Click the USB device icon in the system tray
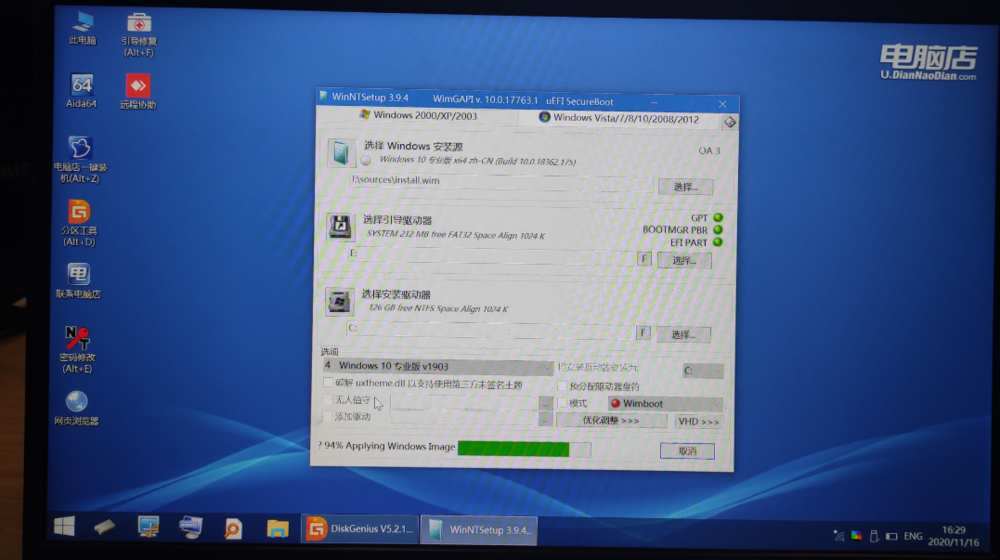This screenshot has height=560, width=1000. coord(874,536)
